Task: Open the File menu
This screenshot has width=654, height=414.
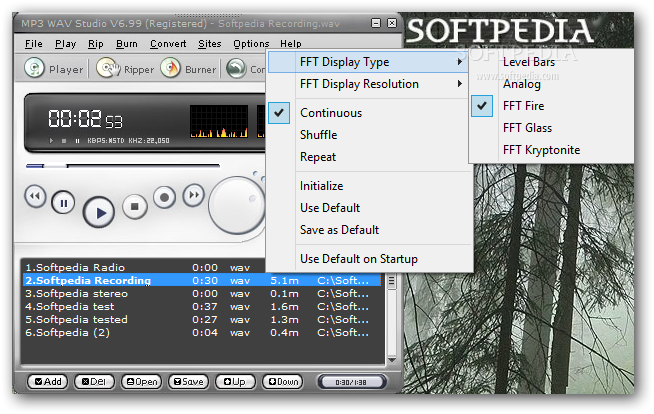Action: pyautogui.click(x=34, y=44)
